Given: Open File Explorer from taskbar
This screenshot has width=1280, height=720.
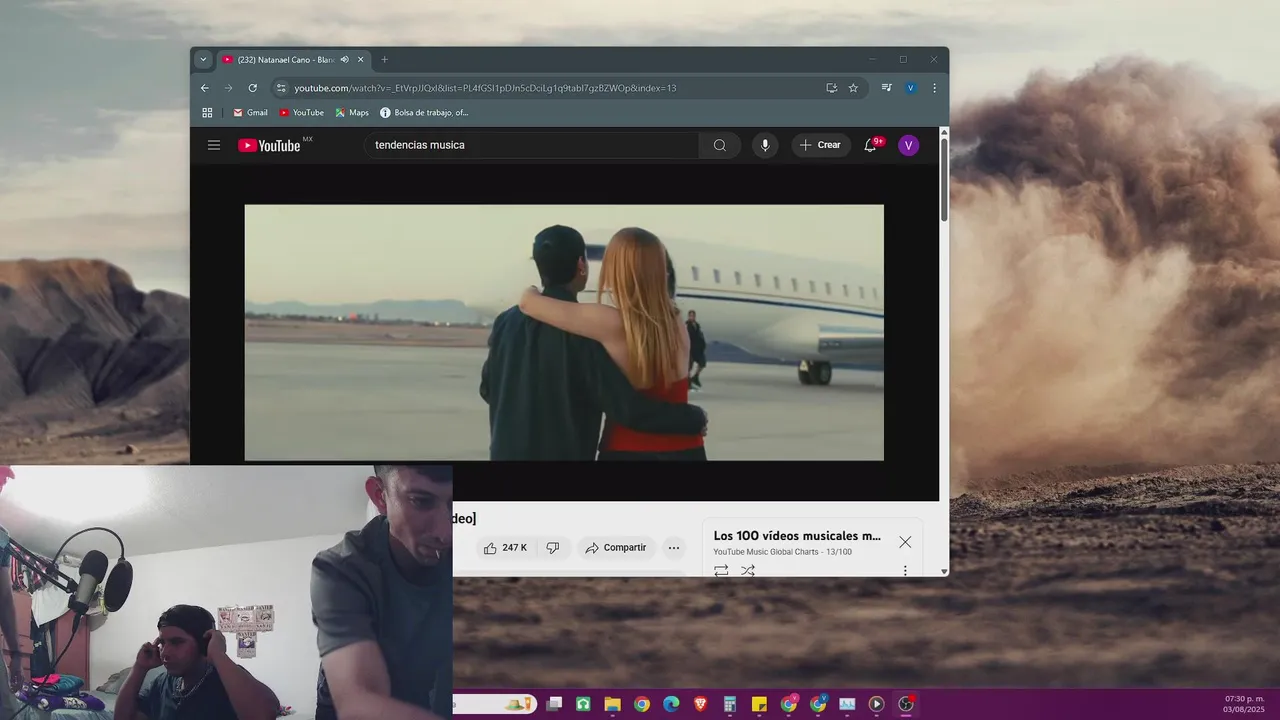Looking at the screenshot, I should [612, 704].
